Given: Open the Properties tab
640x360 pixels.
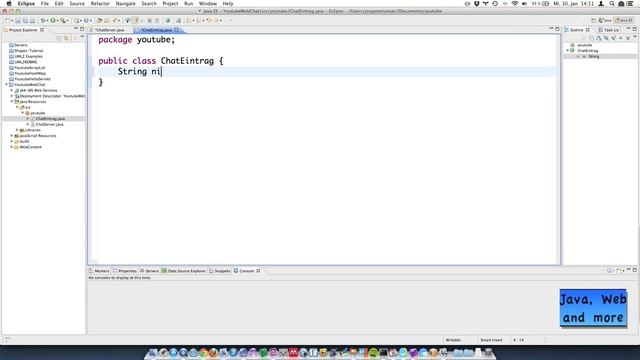Looking at the screenshot, I should [x=124, y=271].
